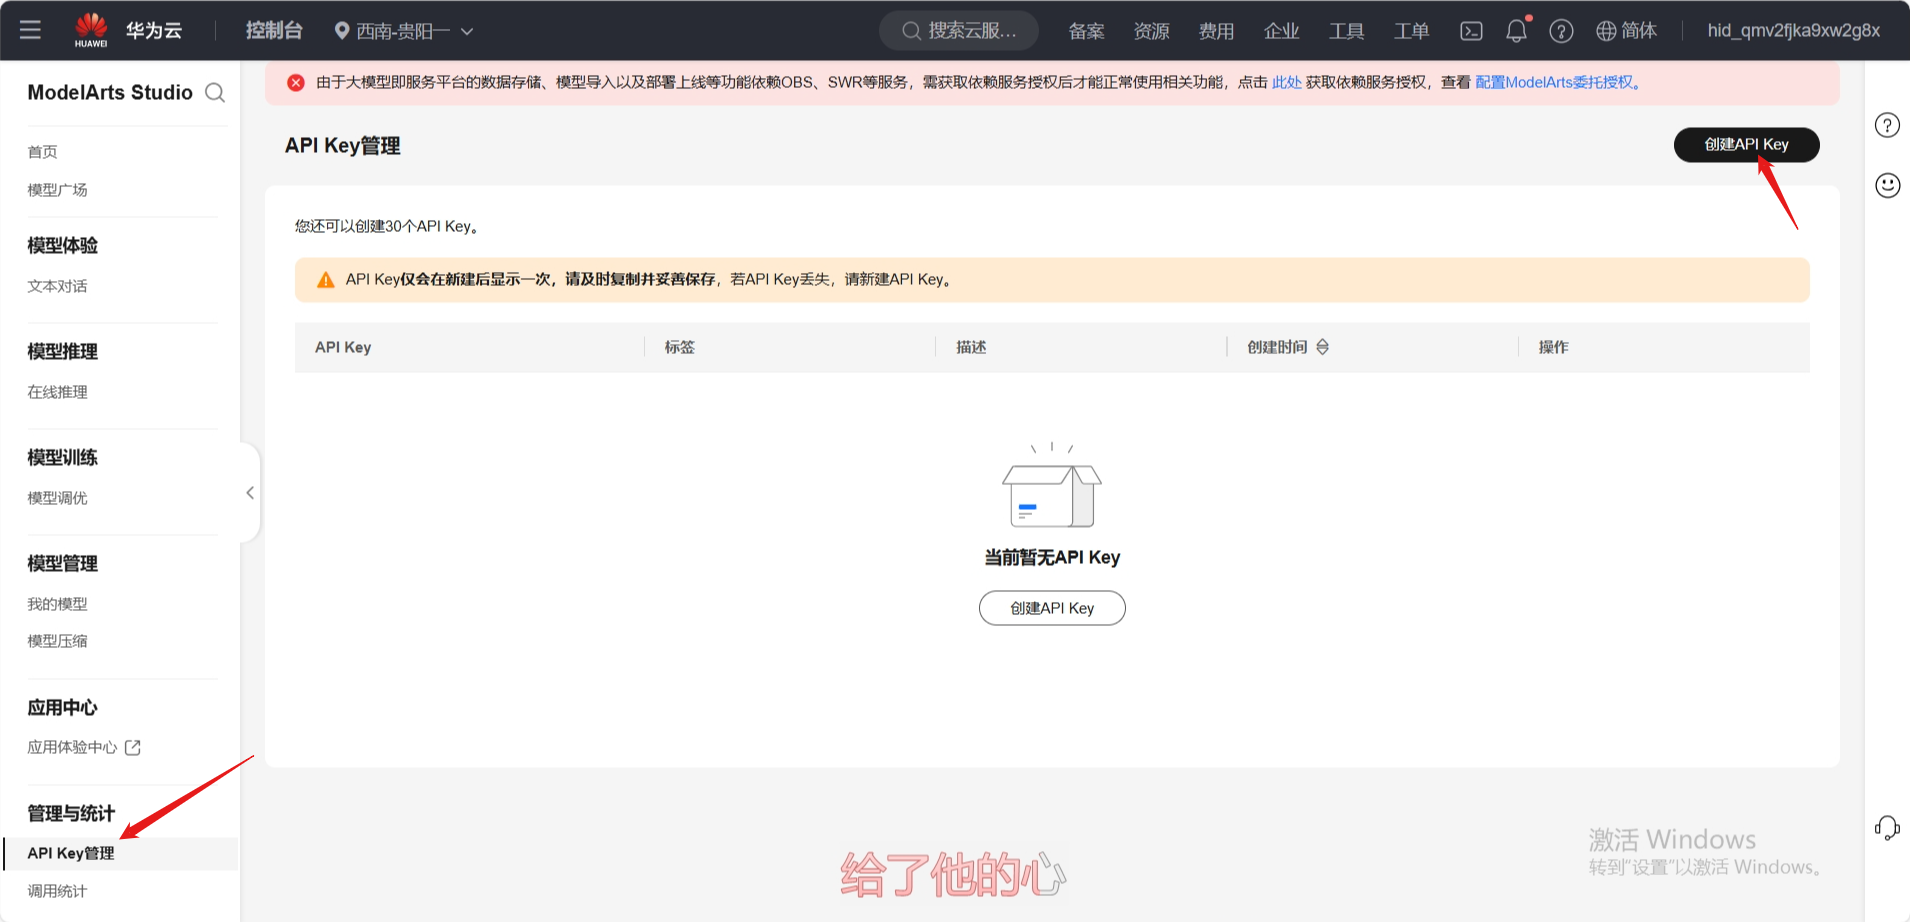
Task: Sort the table by 创建时间
Action: [1322, 347]
